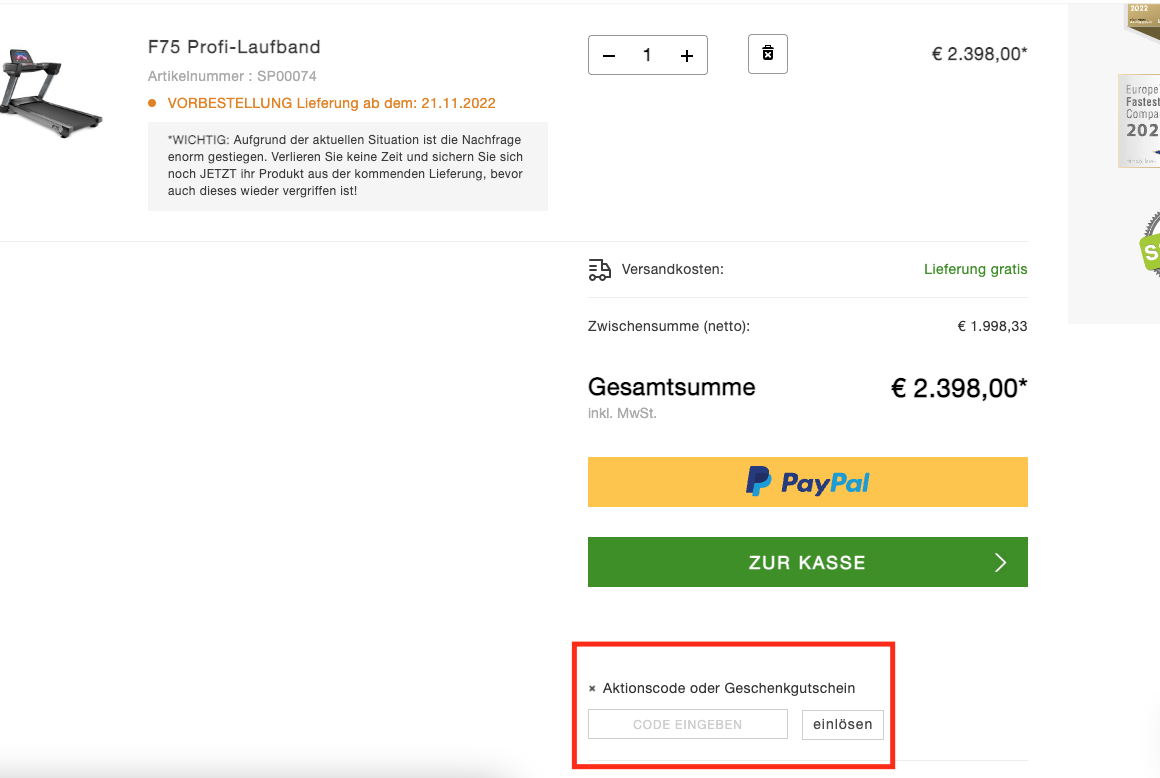Select the quantity field showing 1
This screenshot has height=778, width=1160.
(x=647, y=56)
